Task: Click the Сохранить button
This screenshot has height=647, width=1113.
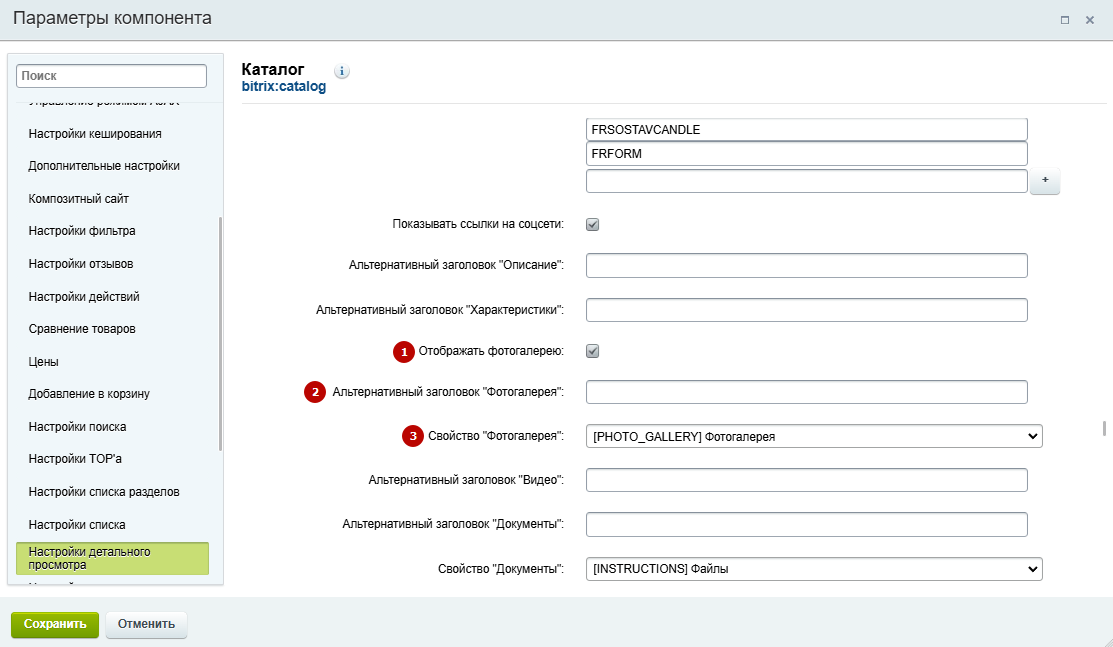Action: tap(55, 624)
